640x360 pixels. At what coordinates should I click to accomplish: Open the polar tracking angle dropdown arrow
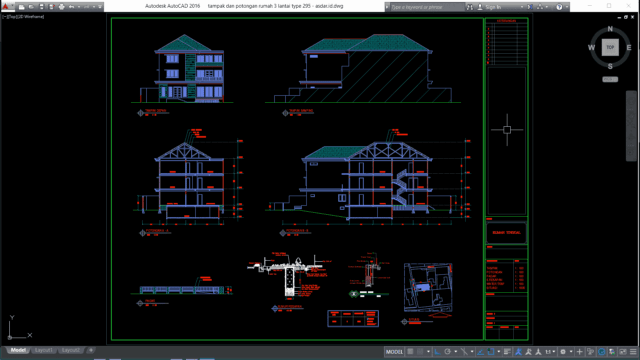(x=456, y=352)
